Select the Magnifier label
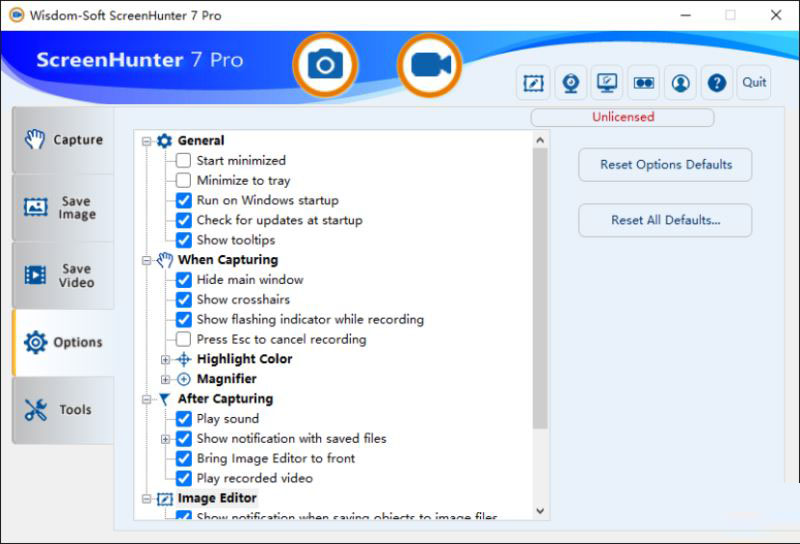Image resolution: width=800 pixels, height=544 pixels. pyautogui.click(x=227, y=379)
